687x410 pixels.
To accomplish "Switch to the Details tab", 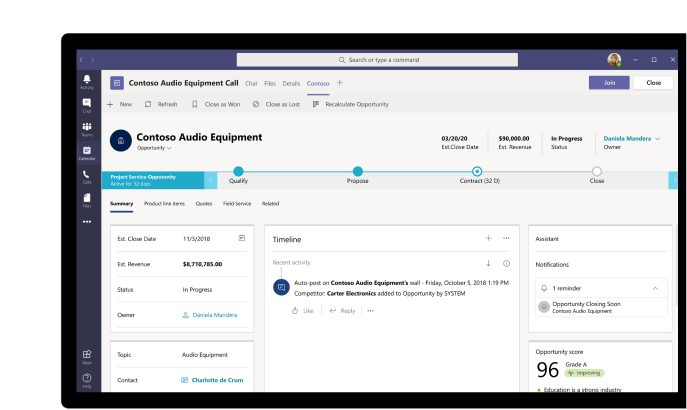I will click(291, 83).
